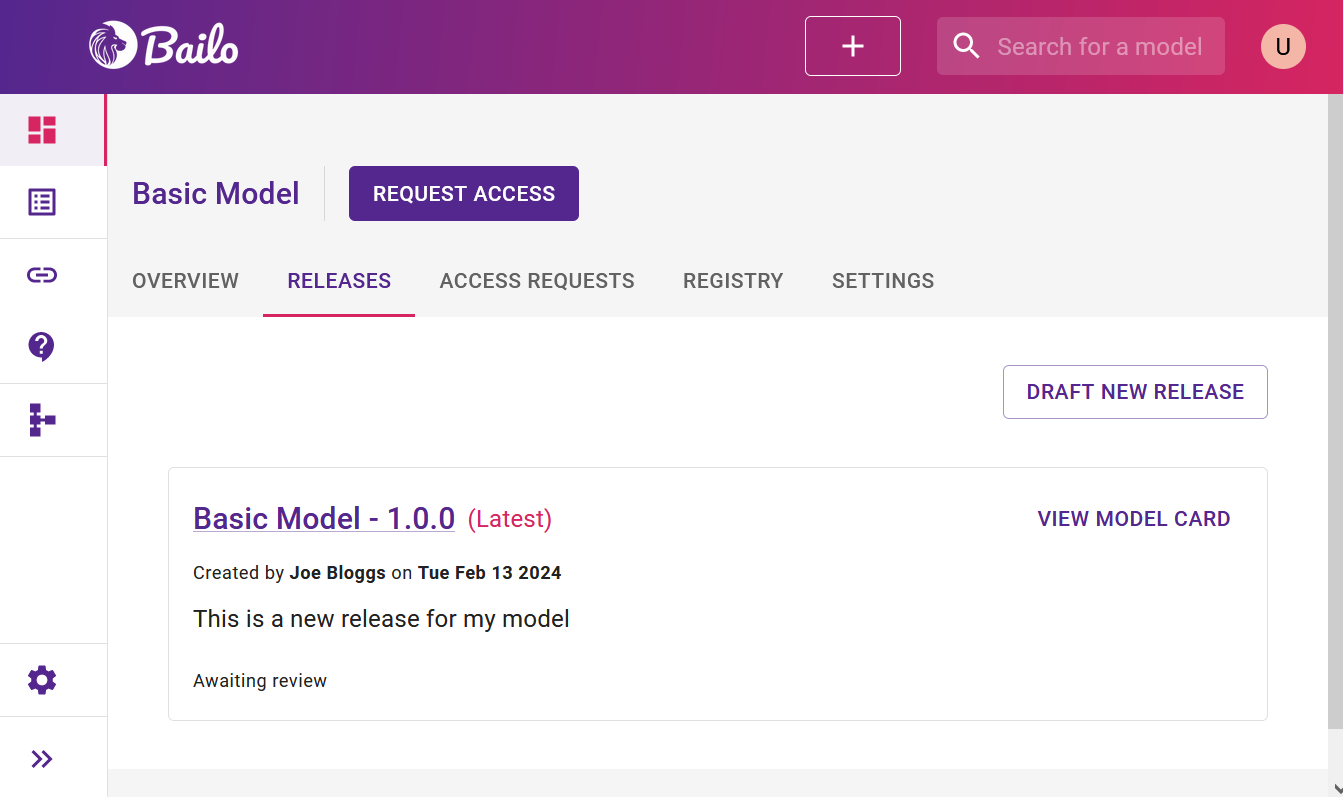
Task: Select the Access Requests tab
Action: pyautogui.click(x=537, y=281)
